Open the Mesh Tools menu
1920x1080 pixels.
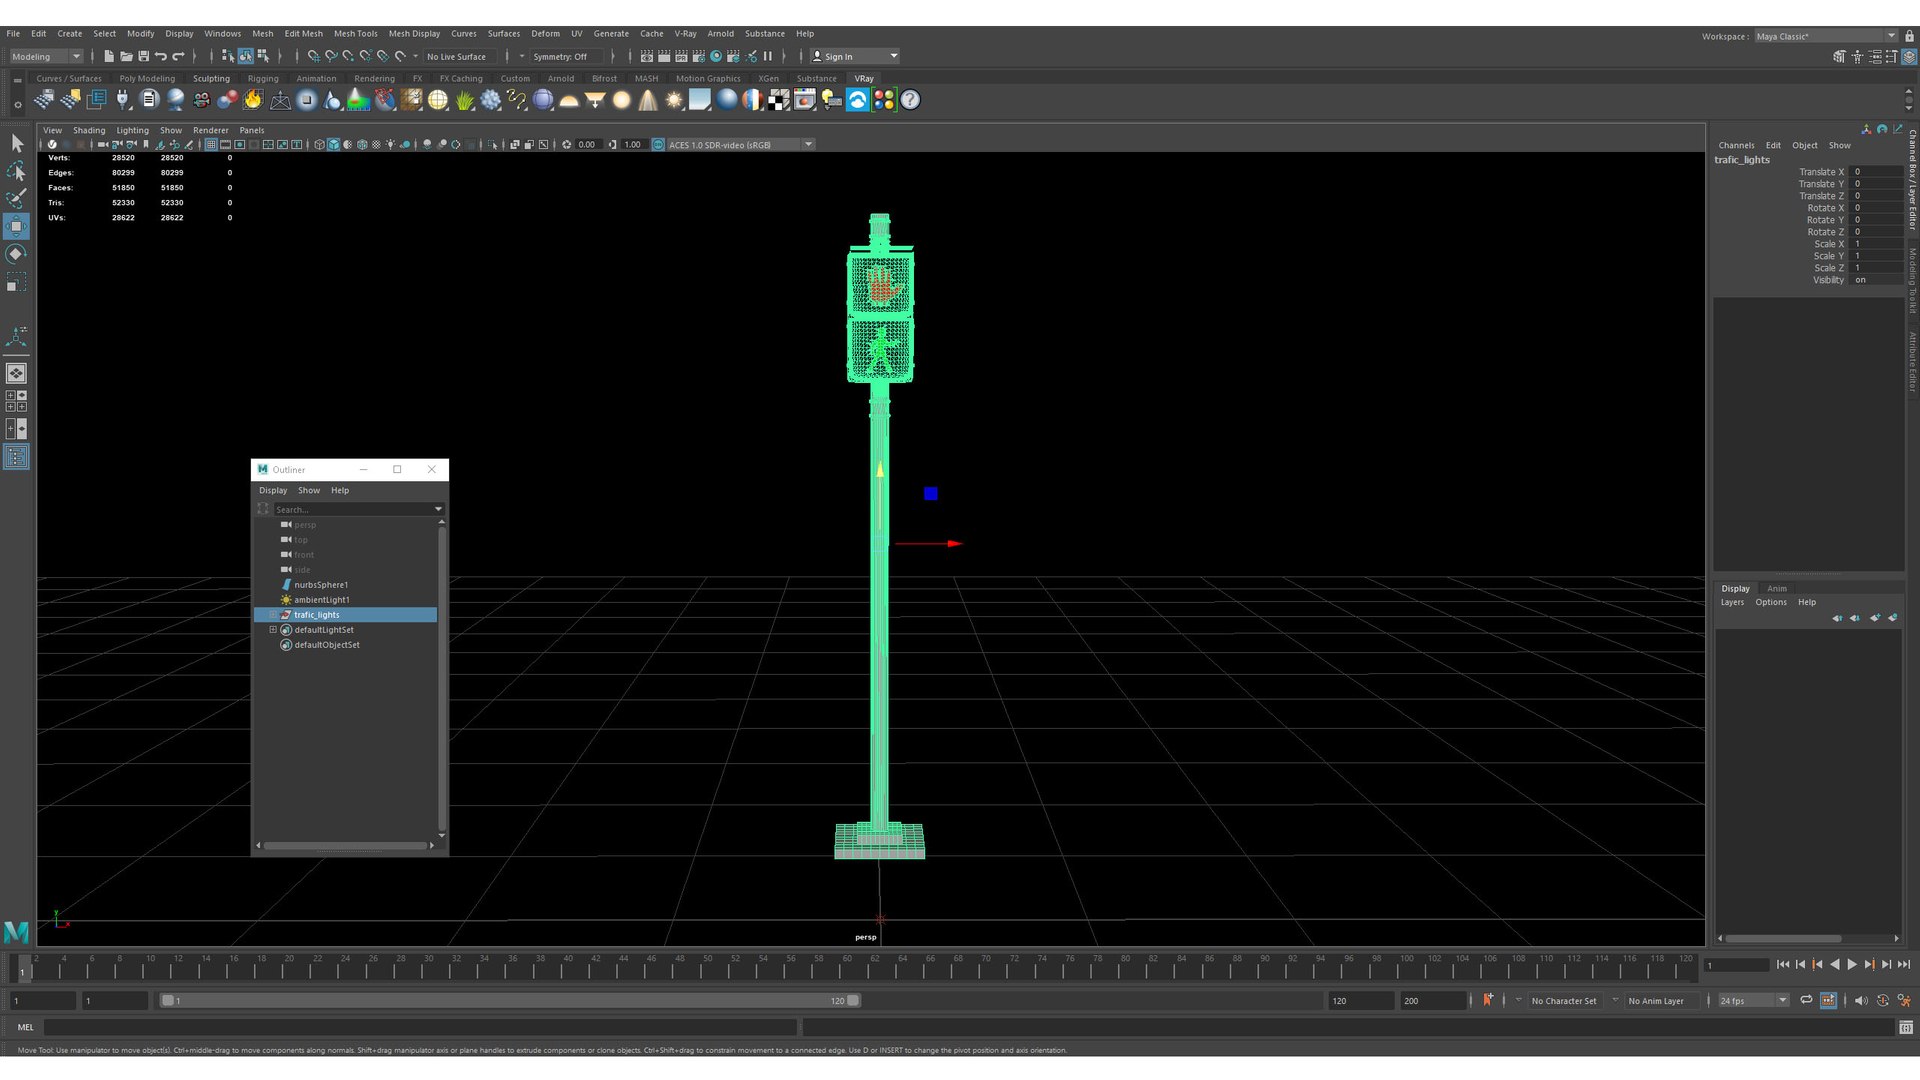coord(355,33)
